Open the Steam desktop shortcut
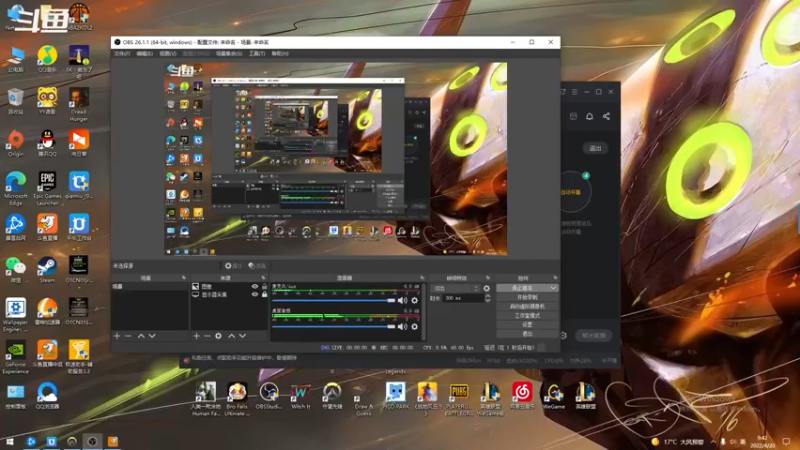 (47, 270)
